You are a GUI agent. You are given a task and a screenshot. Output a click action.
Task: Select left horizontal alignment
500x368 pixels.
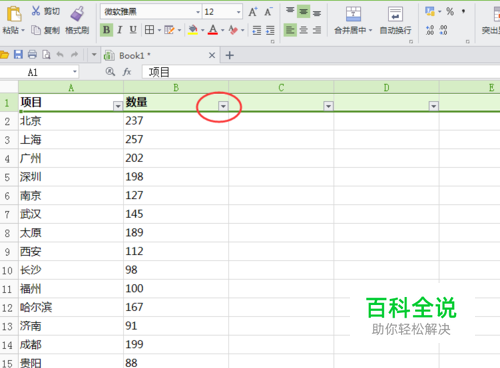pos(290,30)
